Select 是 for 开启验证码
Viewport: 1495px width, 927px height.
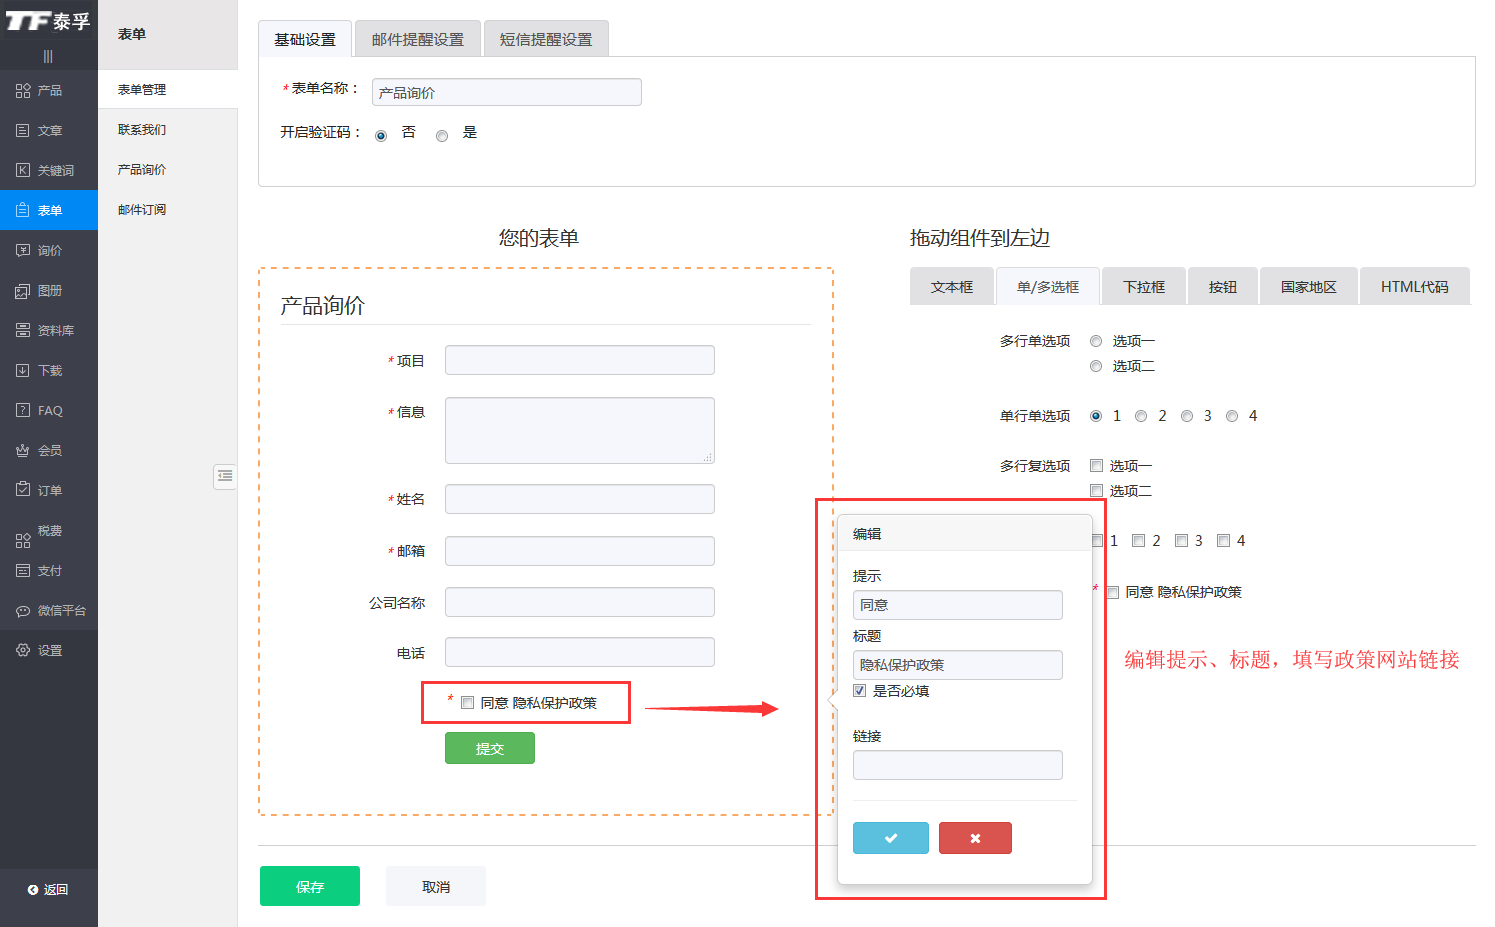coord(442,136)
